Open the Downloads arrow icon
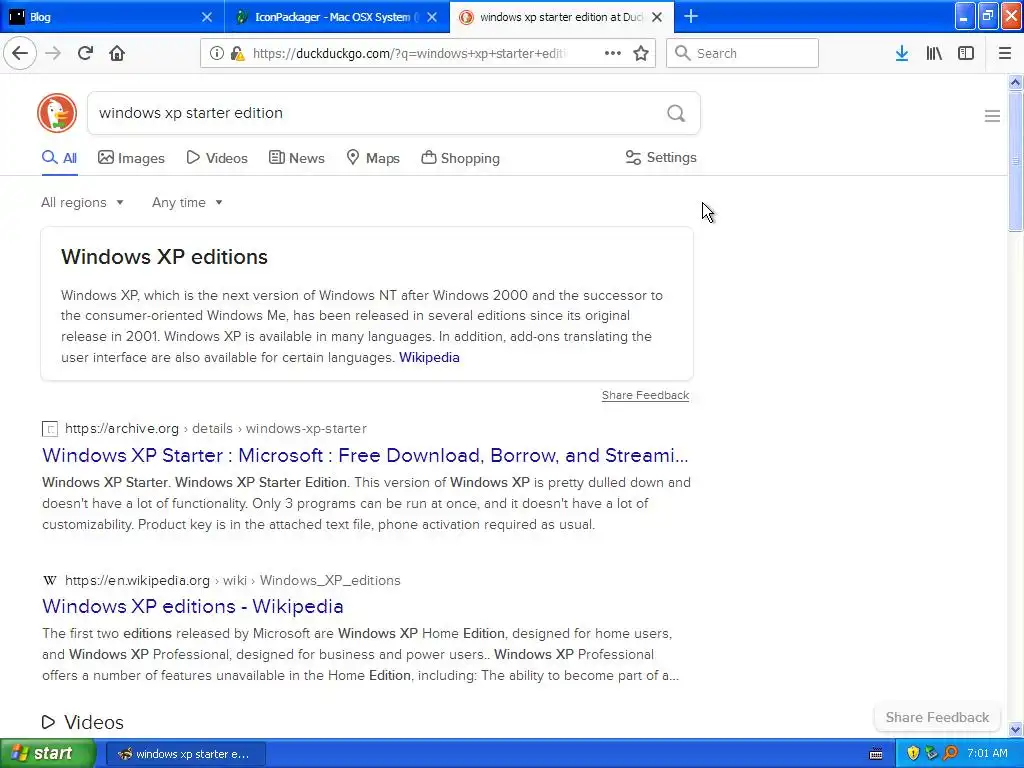The height and width of the screenshot is (768, 1024). [x=902, y=54]
